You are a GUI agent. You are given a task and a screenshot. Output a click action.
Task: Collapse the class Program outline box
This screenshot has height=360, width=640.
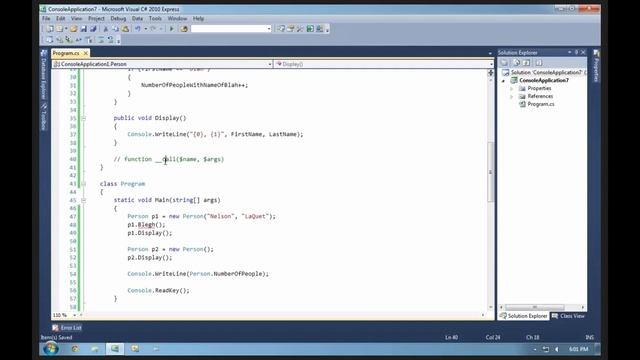83,184
